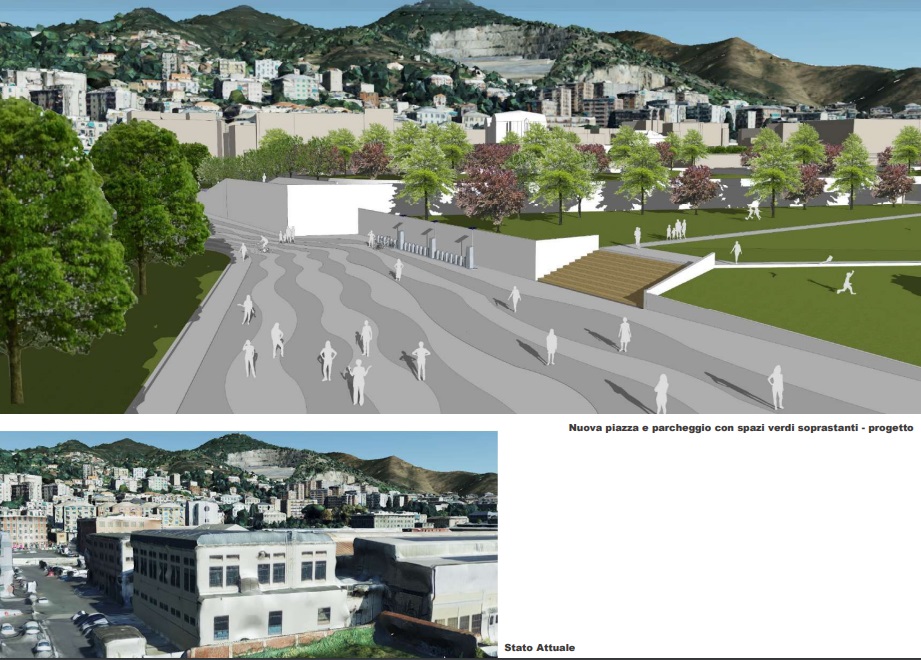This screenshot has height=660, width=921.
Task: Click the group of figures on the lawn path
Action: [x=677, y=230]
